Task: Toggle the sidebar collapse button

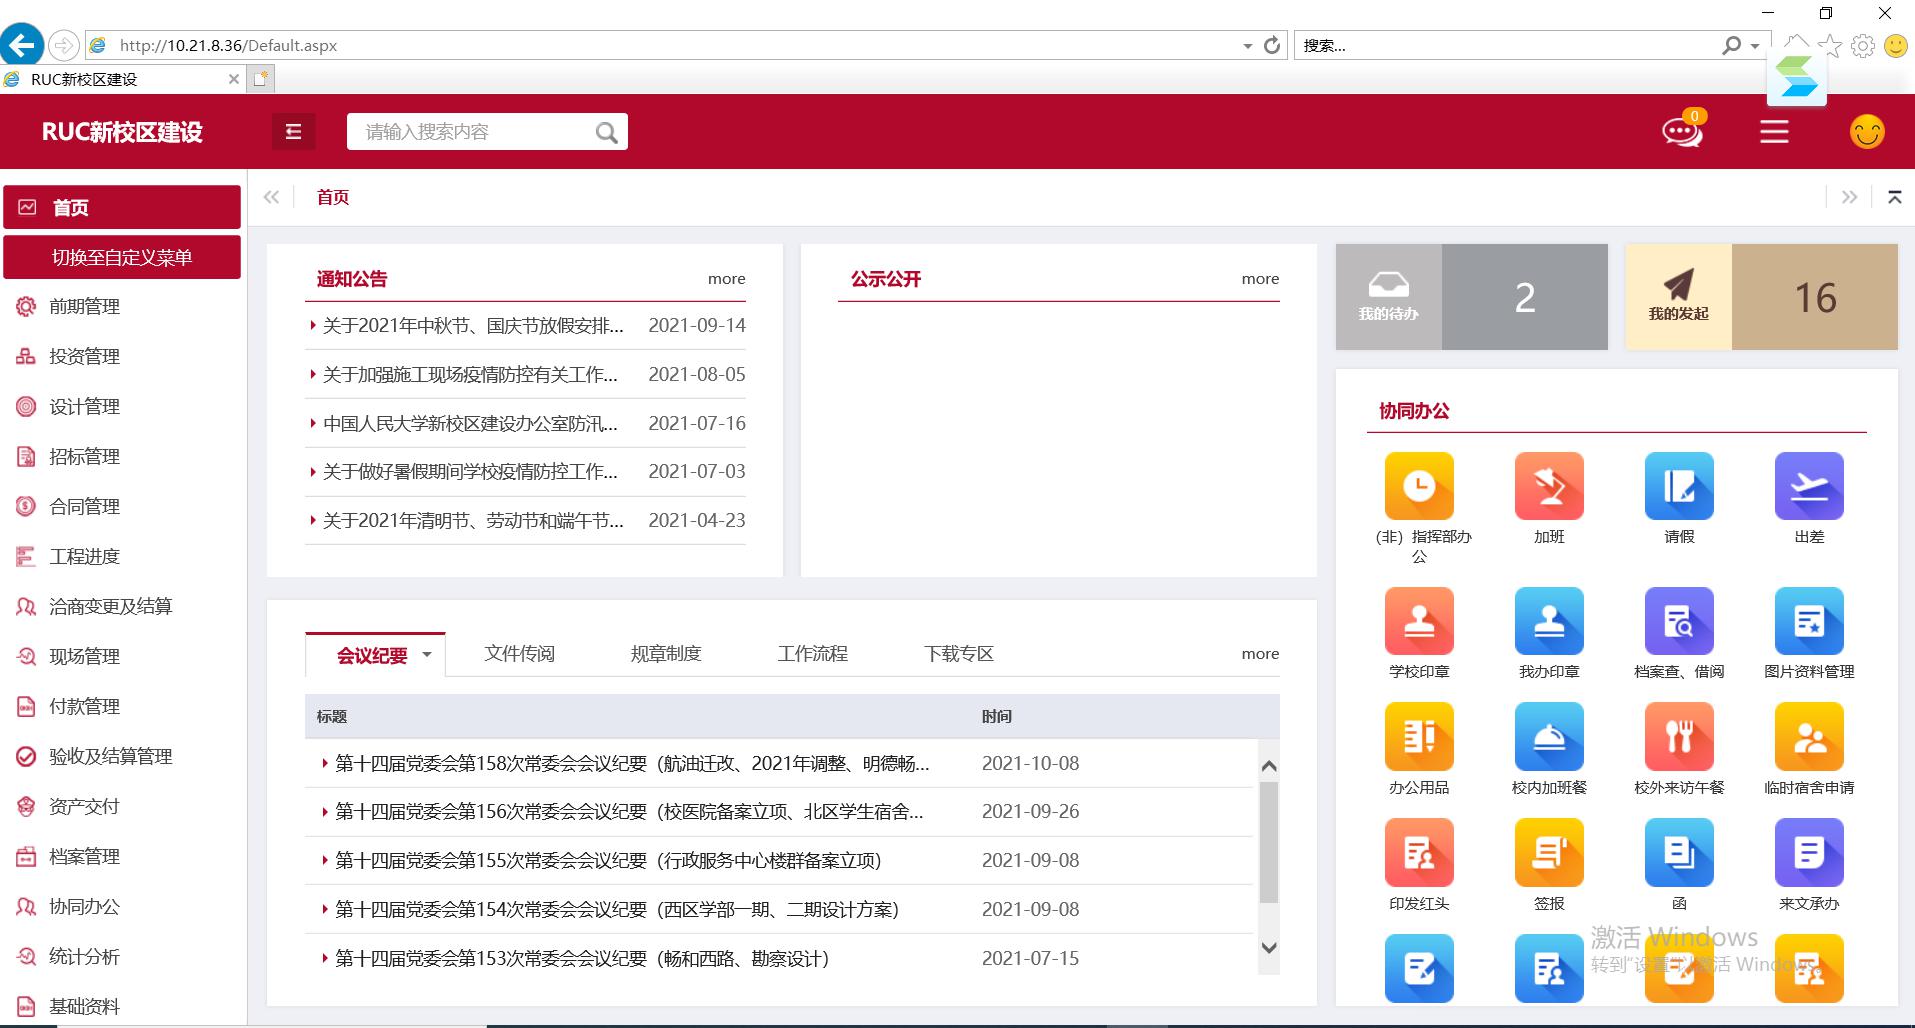Action: [x=293, y=132]
